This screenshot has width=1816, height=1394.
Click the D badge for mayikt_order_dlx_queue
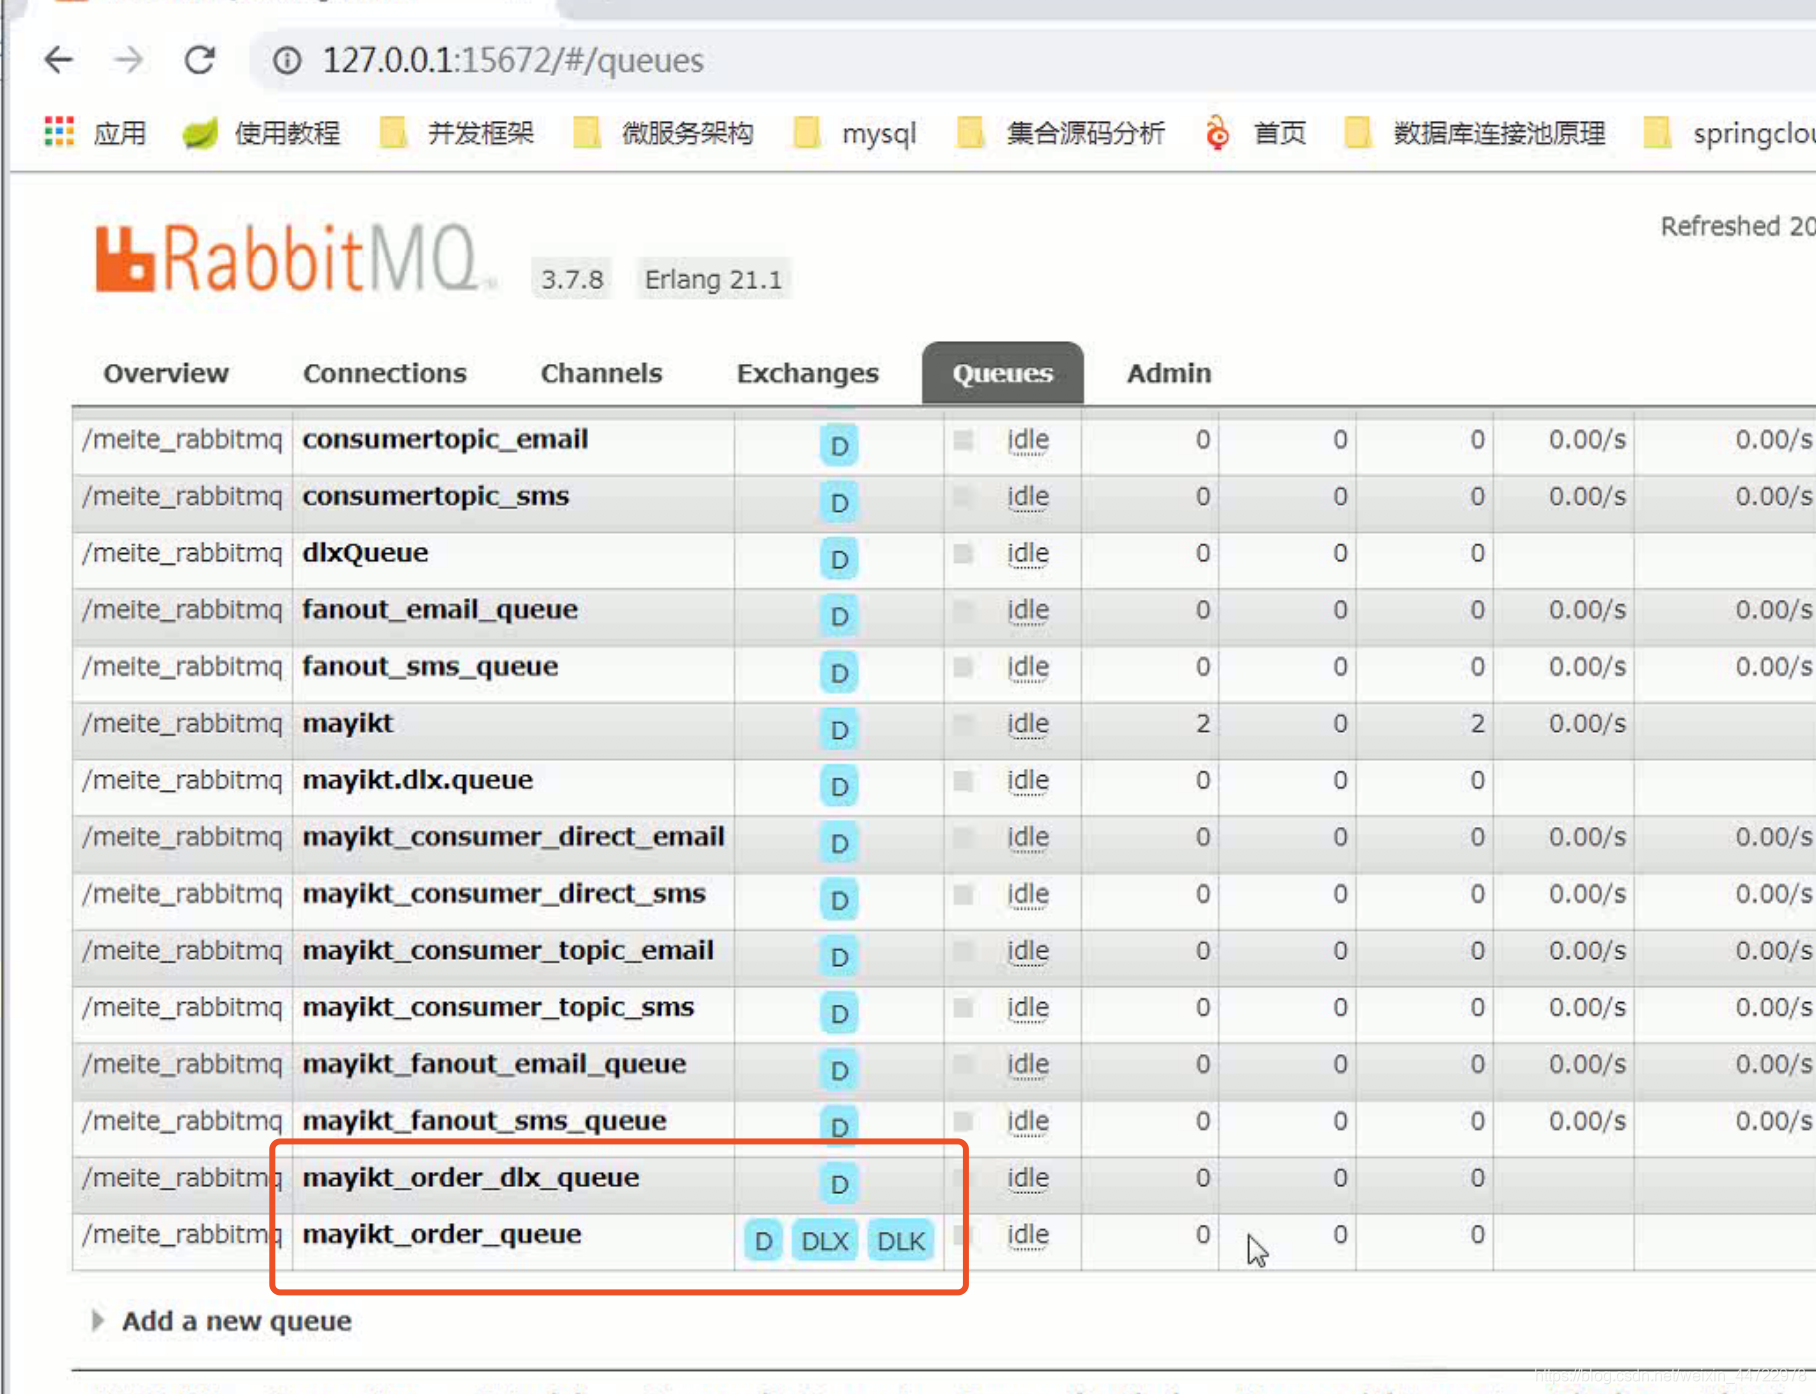pyautogui.click(x=839, y=1184)
